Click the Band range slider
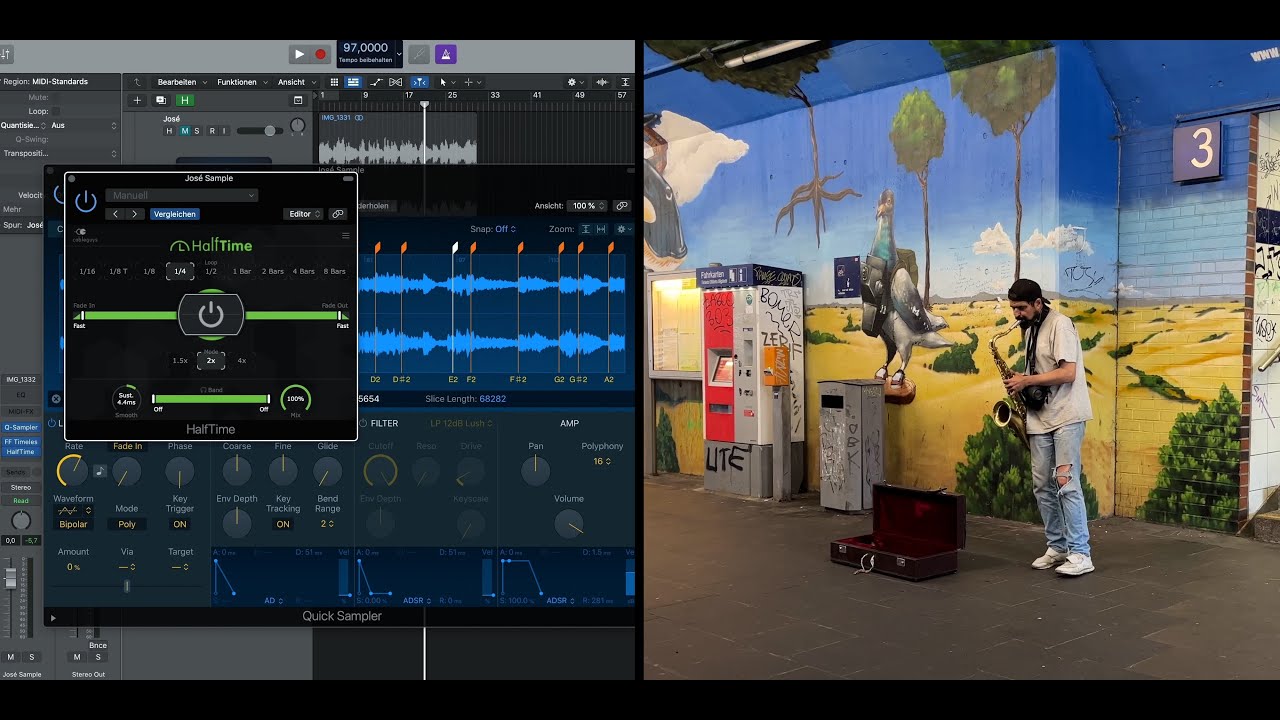 [x=211, y=399]
